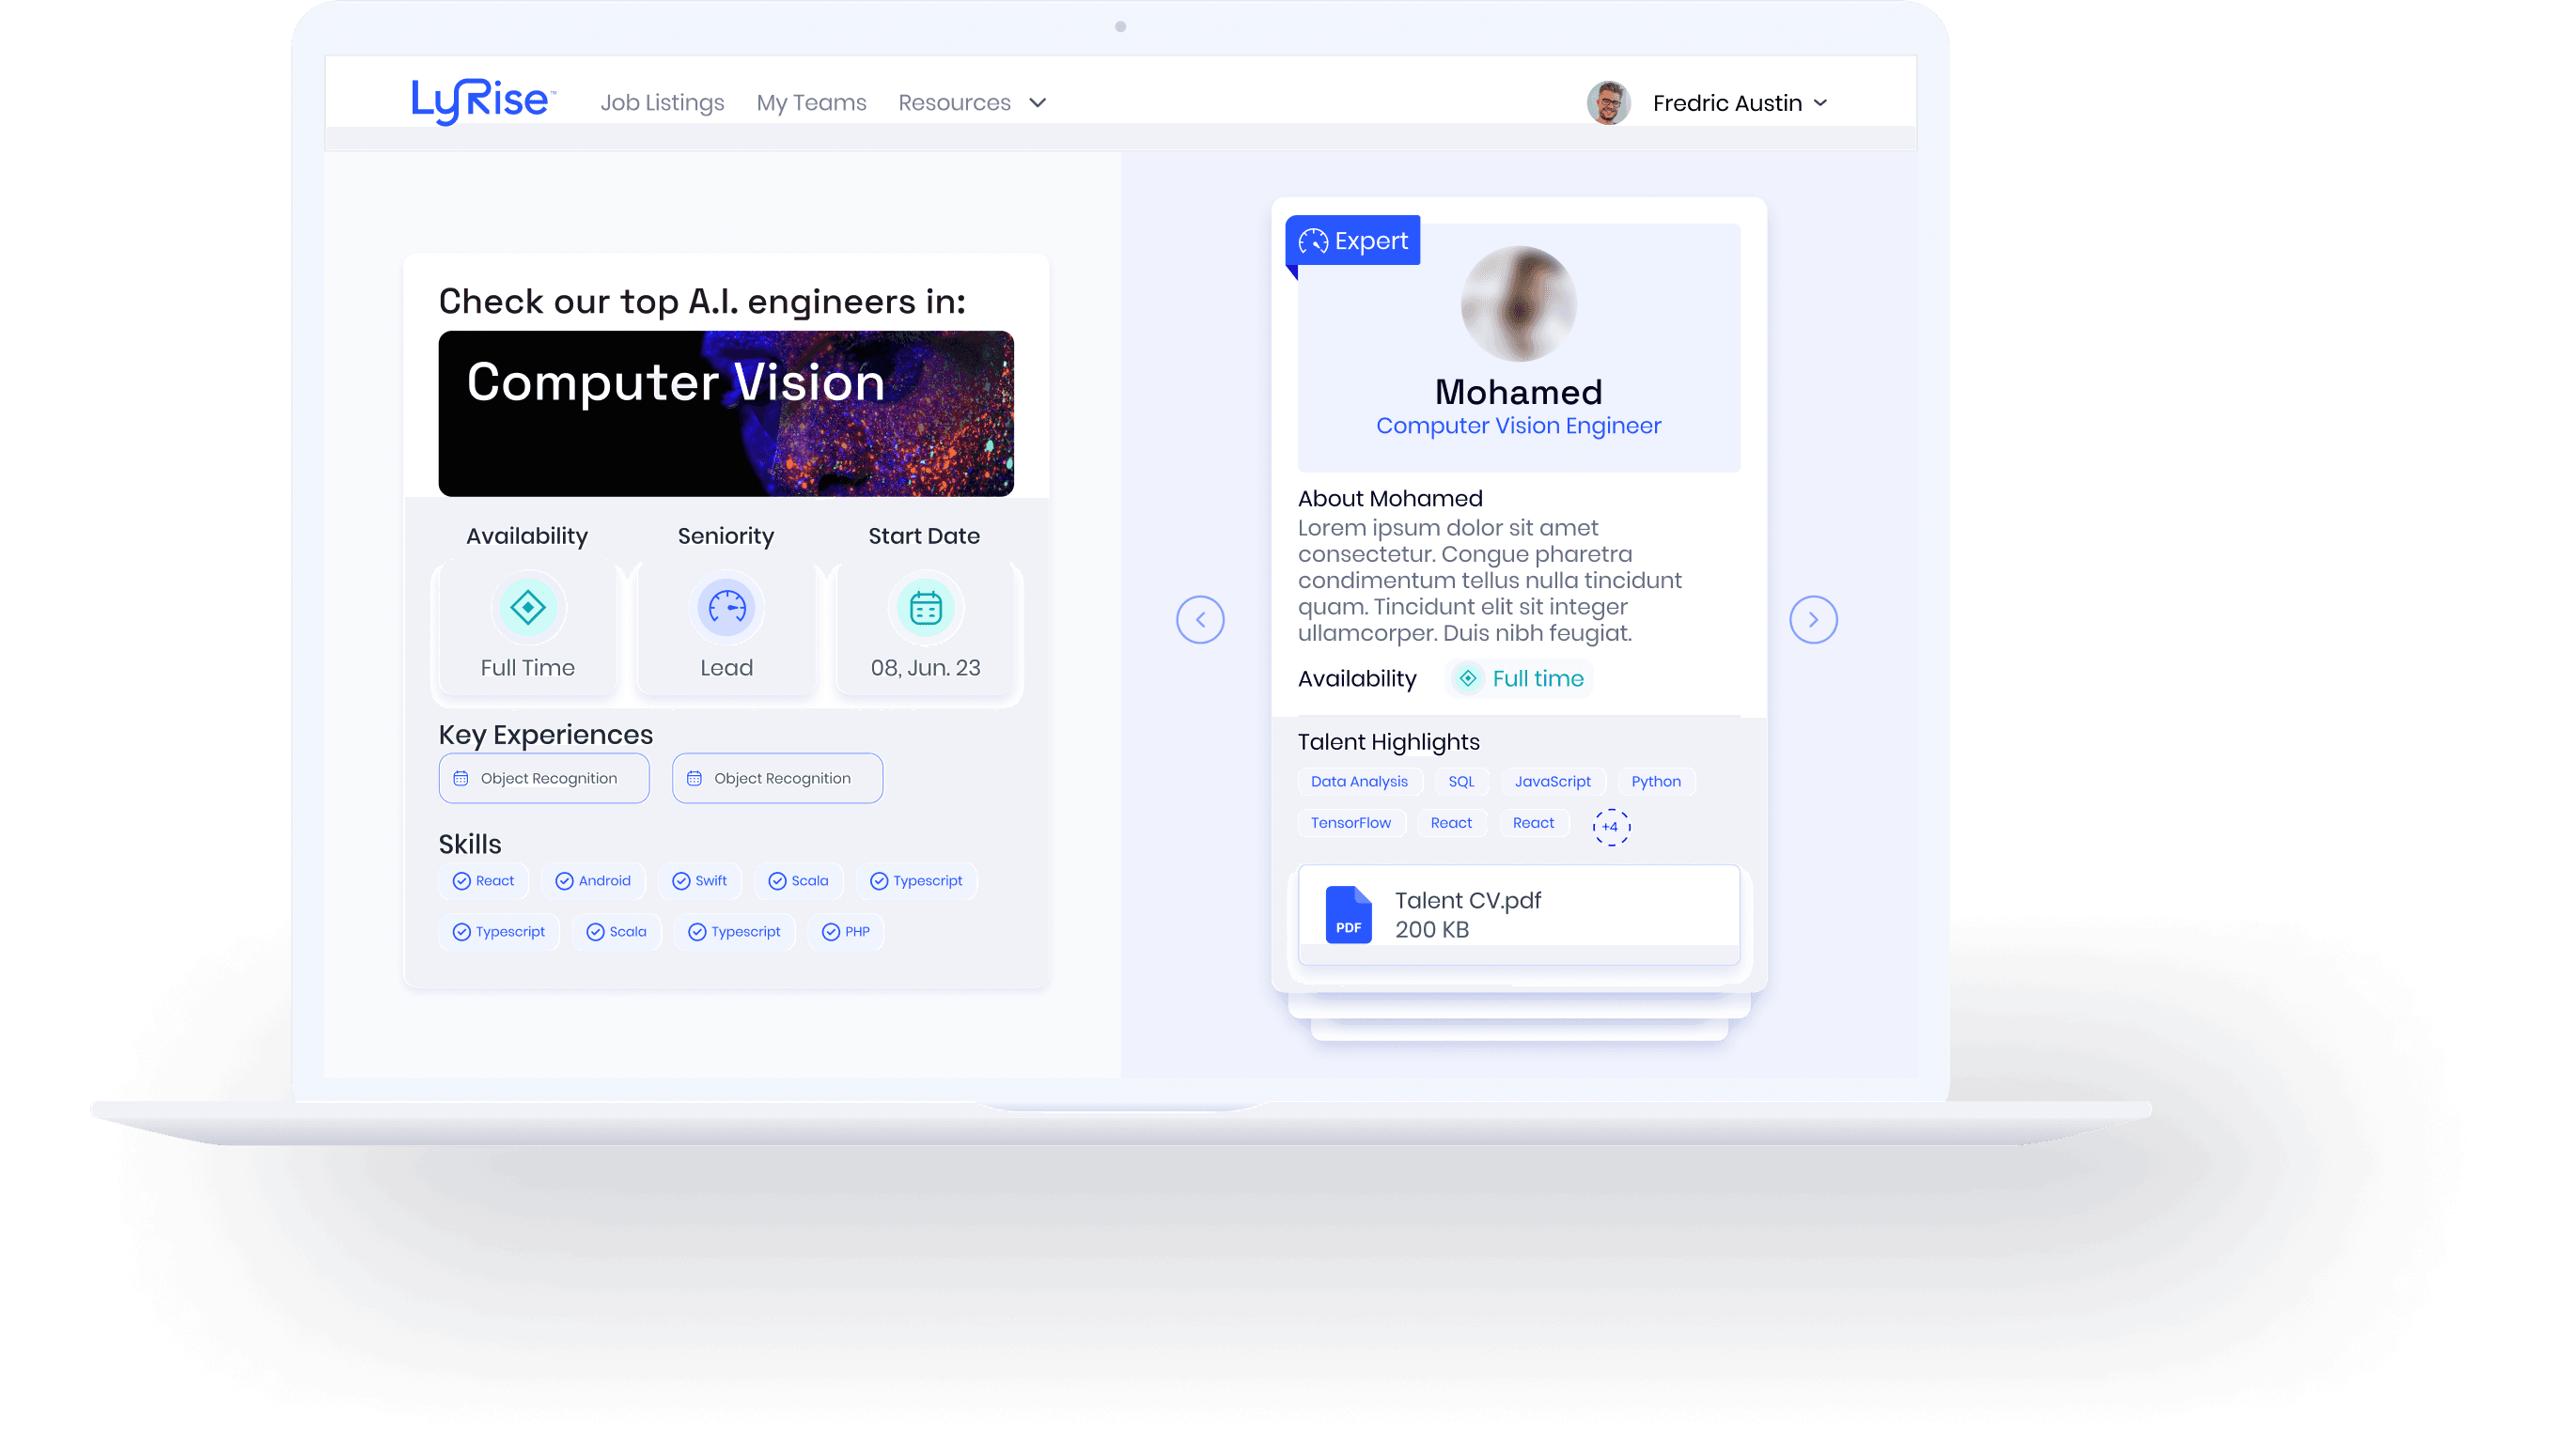Screen dimensions: 2576x1444
Task: Click the Lead seniority label
Action: pos(726,668)
